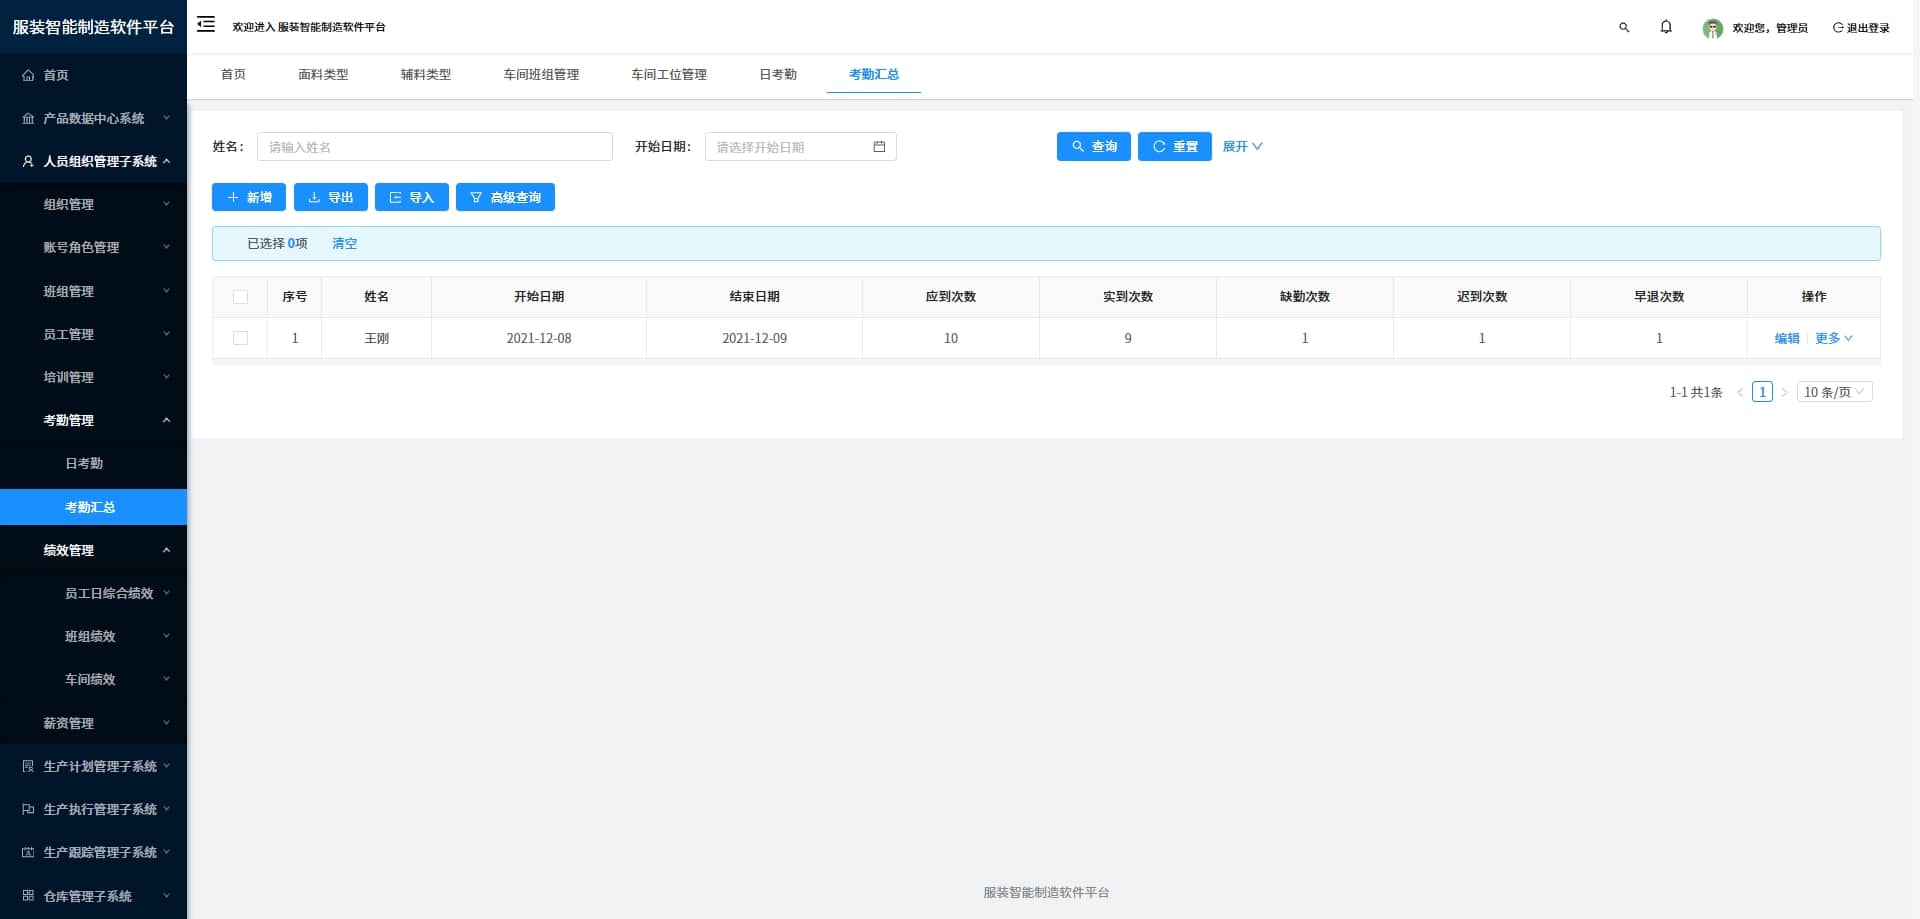Click the 查询 search button
1920x919 pixels.
coord(1093,146)
